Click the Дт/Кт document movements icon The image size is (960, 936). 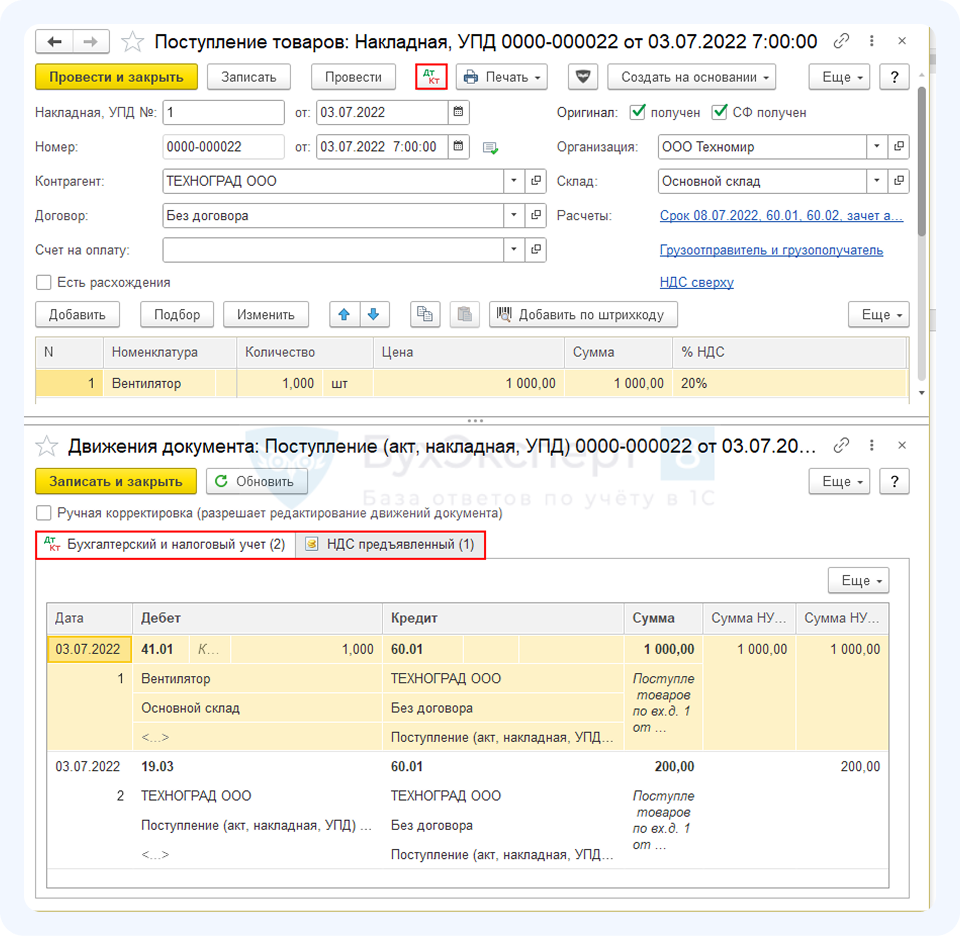coord(431,77)
